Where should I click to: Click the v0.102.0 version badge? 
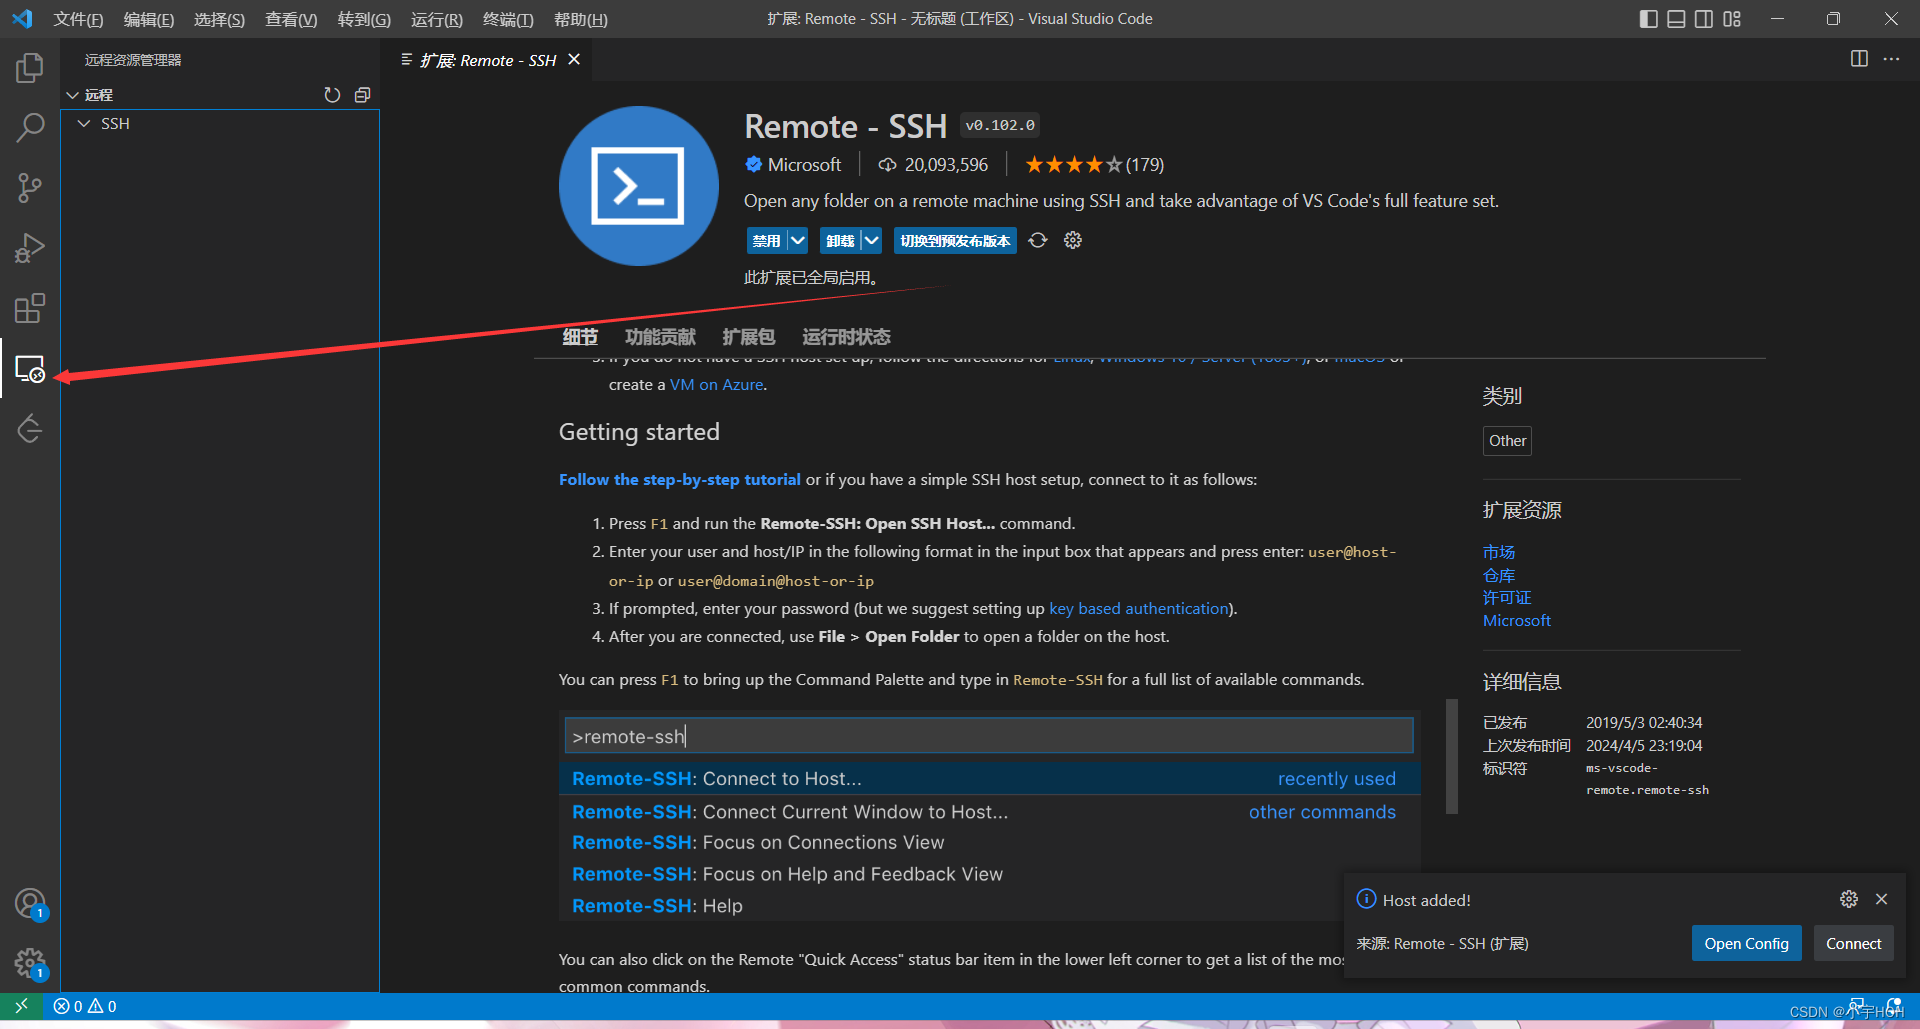pos(1000,125)
